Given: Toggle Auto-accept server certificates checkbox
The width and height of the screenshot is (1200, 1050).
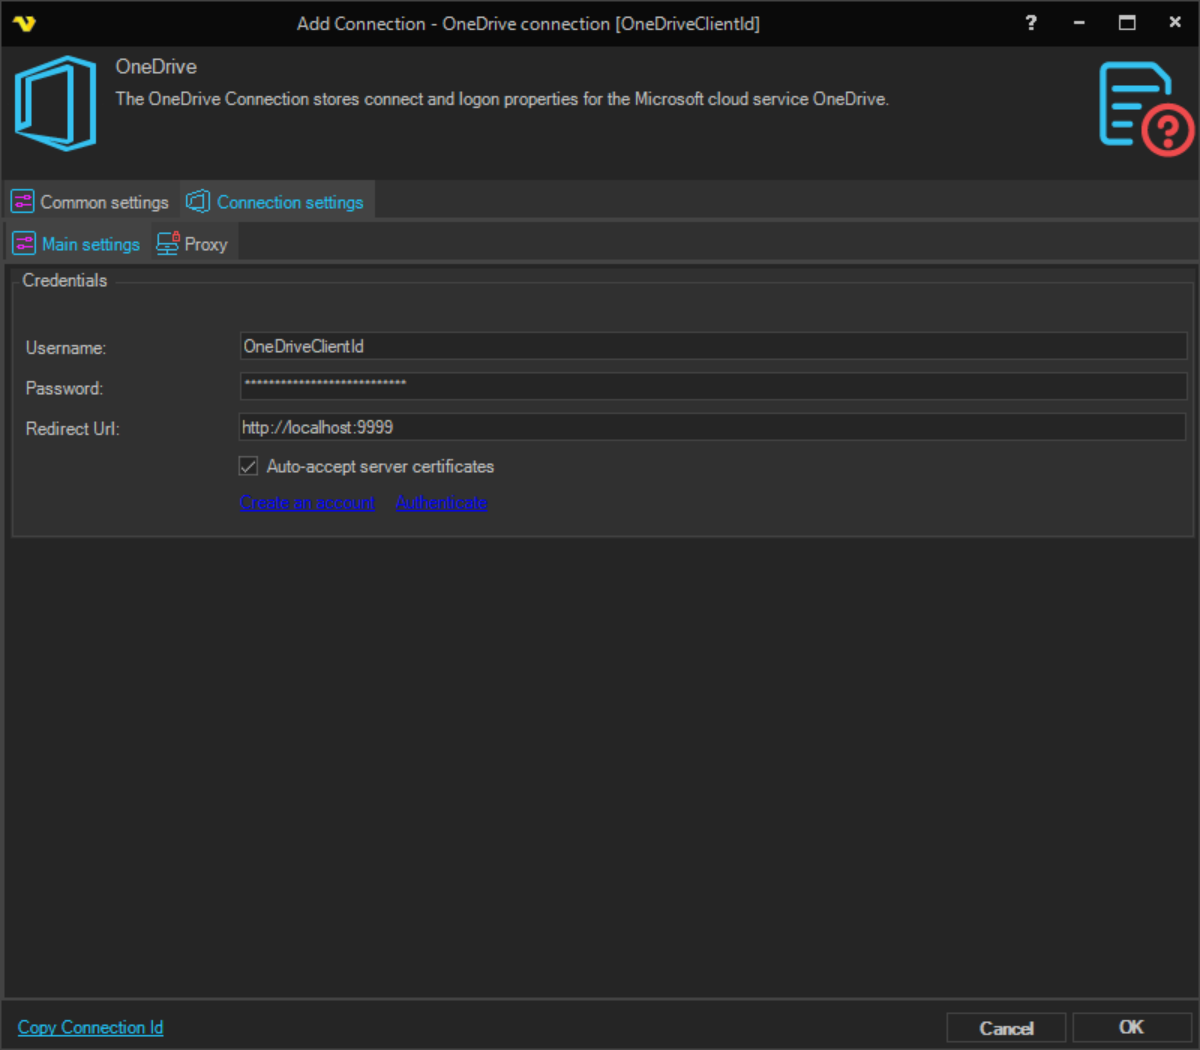Looking at the screenshot, I should pos(249,466).
